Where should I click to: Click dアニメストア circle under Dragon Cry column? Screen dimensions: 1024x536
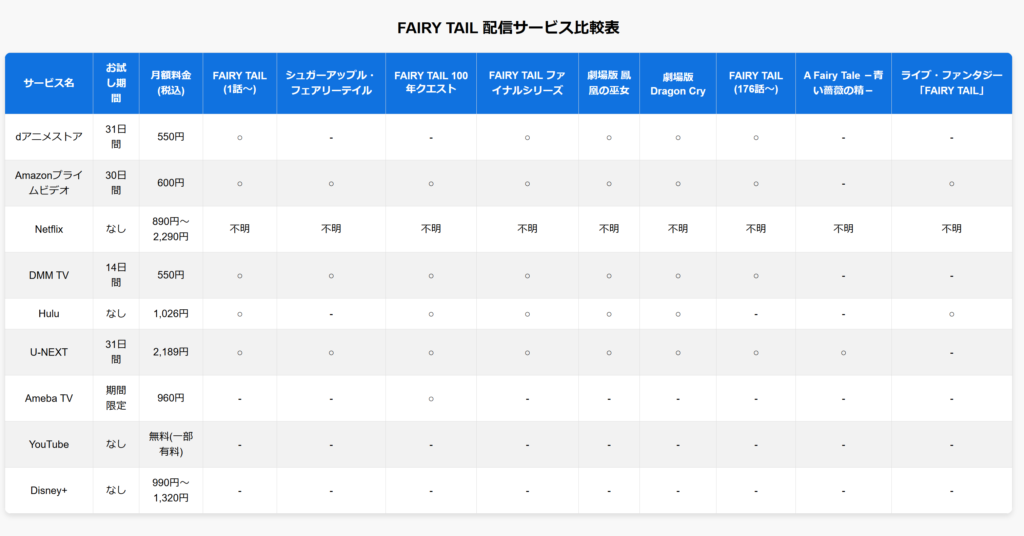[x=678, y=138]
